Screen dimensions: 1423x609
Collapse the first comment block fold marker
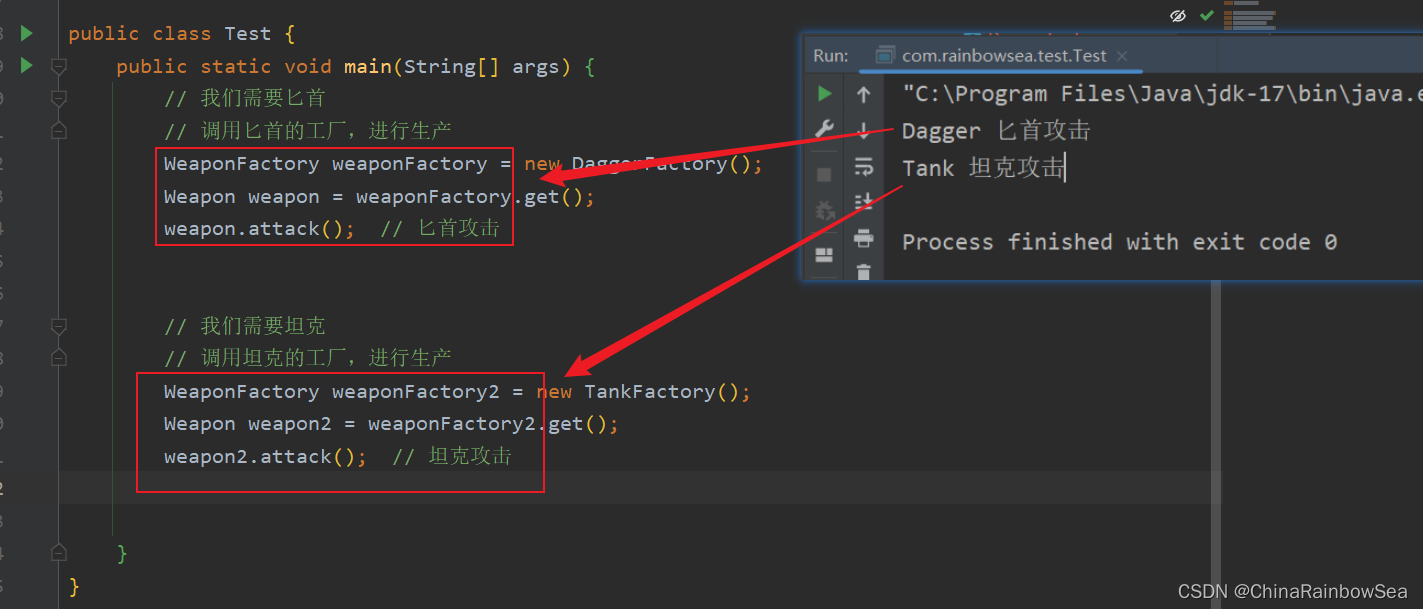pos(59,98)
